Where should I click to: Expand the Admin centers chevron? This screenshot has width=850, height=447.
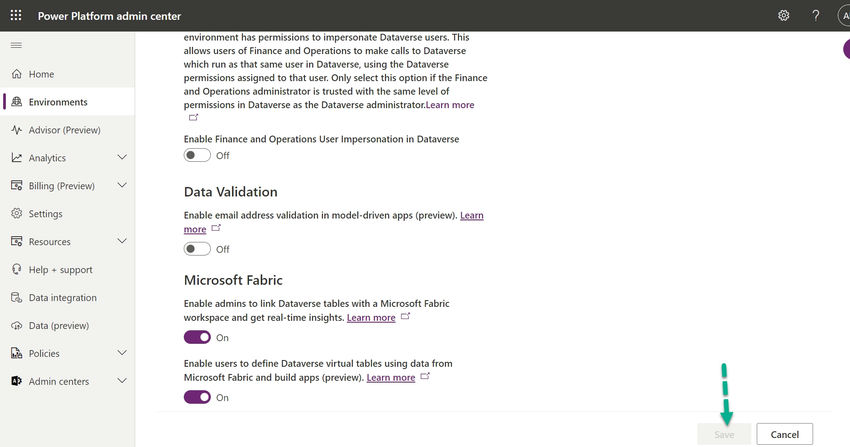(x=122, y=381)
